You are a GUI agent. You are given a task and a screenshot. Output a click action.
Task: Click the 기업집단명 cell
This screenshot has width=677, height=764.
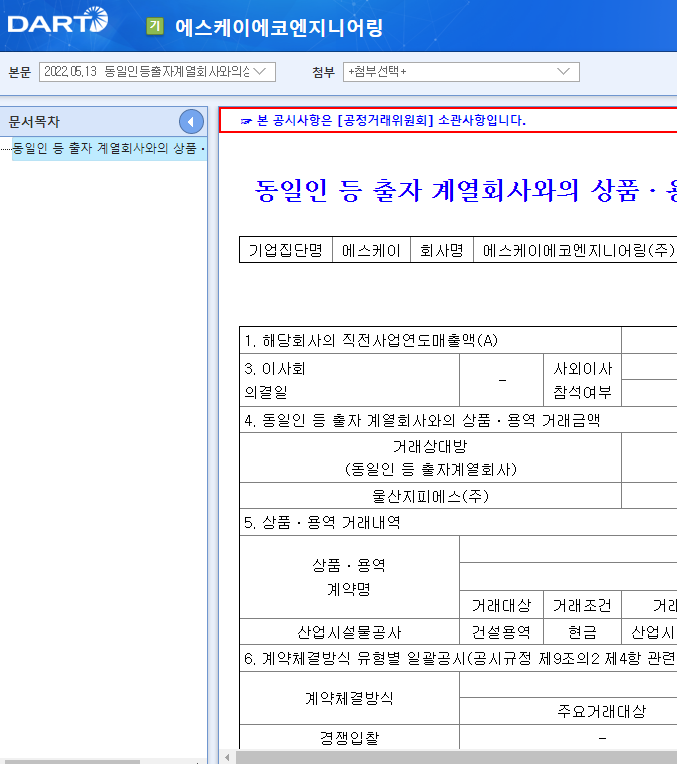(286, 250)
